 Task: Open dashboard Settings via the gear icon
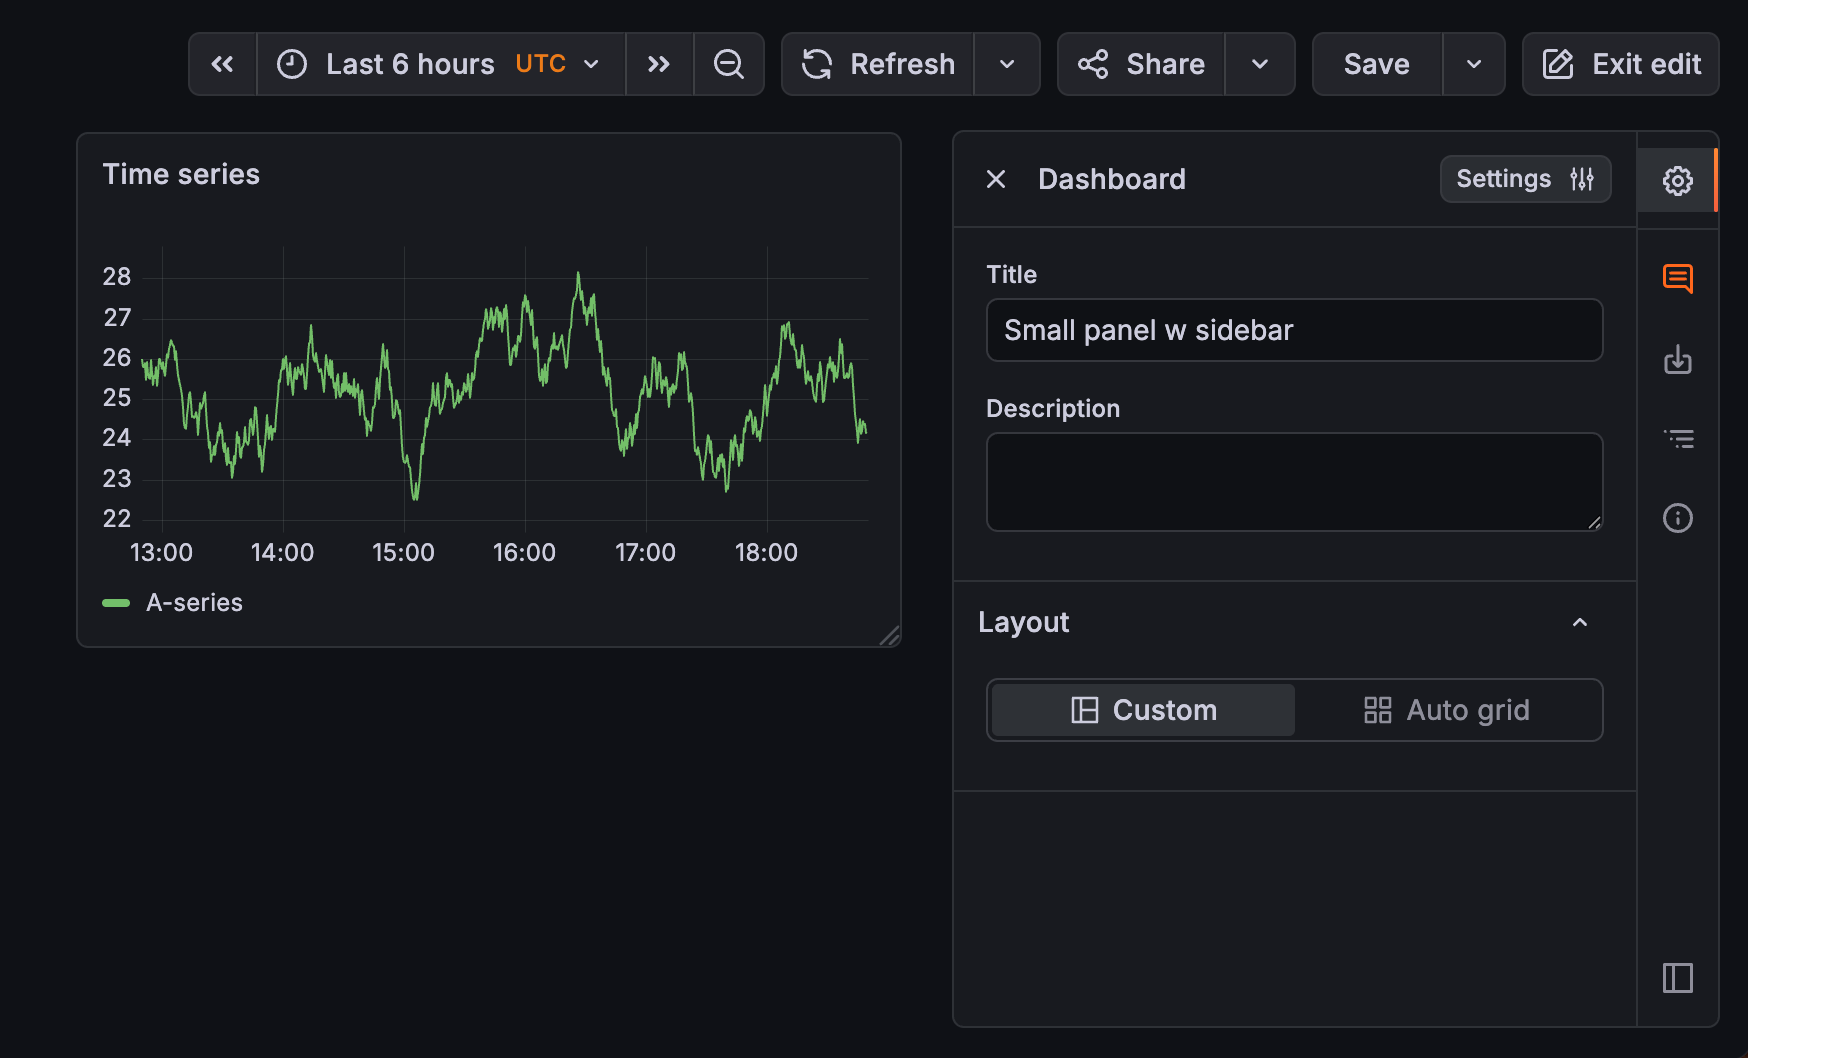coord(1678,180)
